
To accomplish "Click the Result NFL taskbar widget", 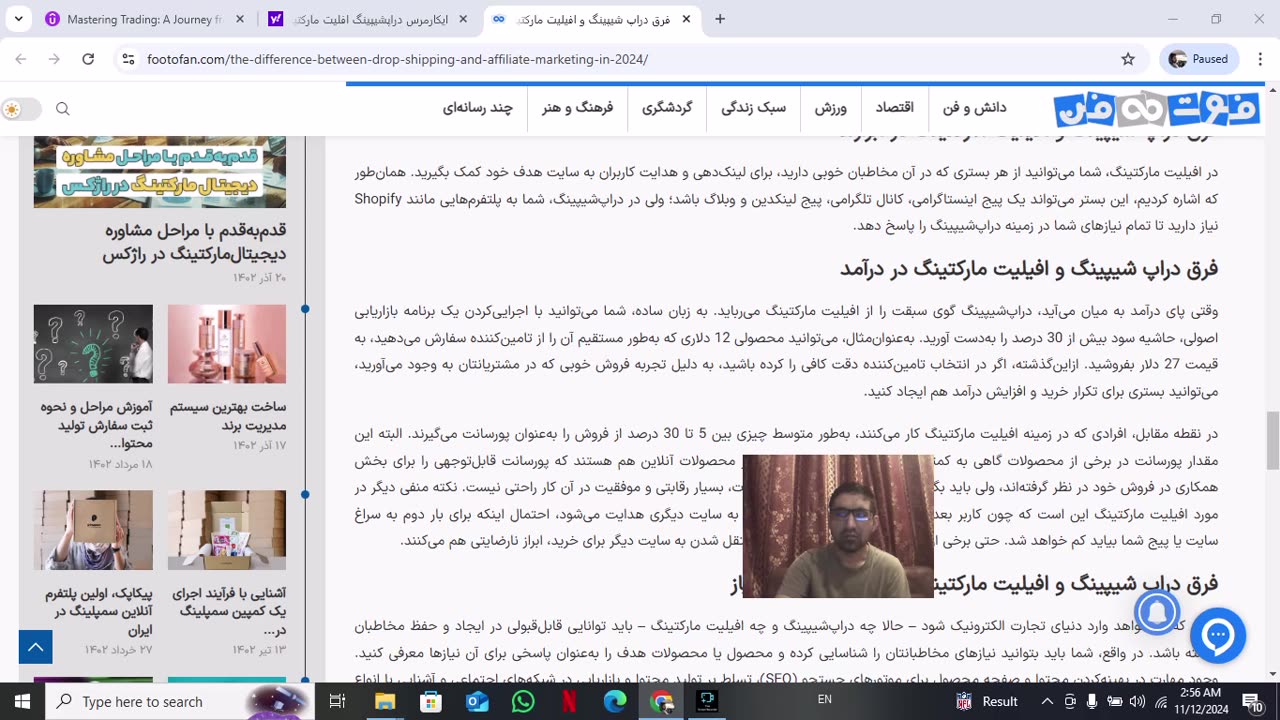I will pos(987,701).
